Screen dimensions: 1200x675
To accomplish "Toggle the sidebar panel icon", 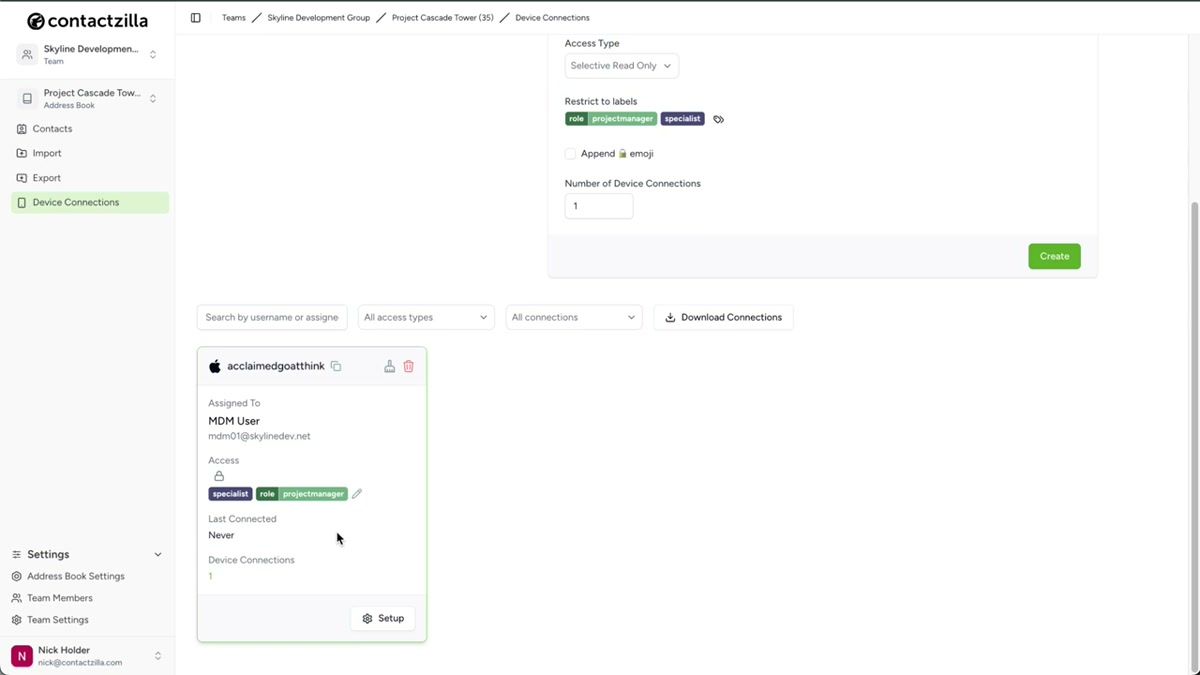I will [x=195, y=18].
